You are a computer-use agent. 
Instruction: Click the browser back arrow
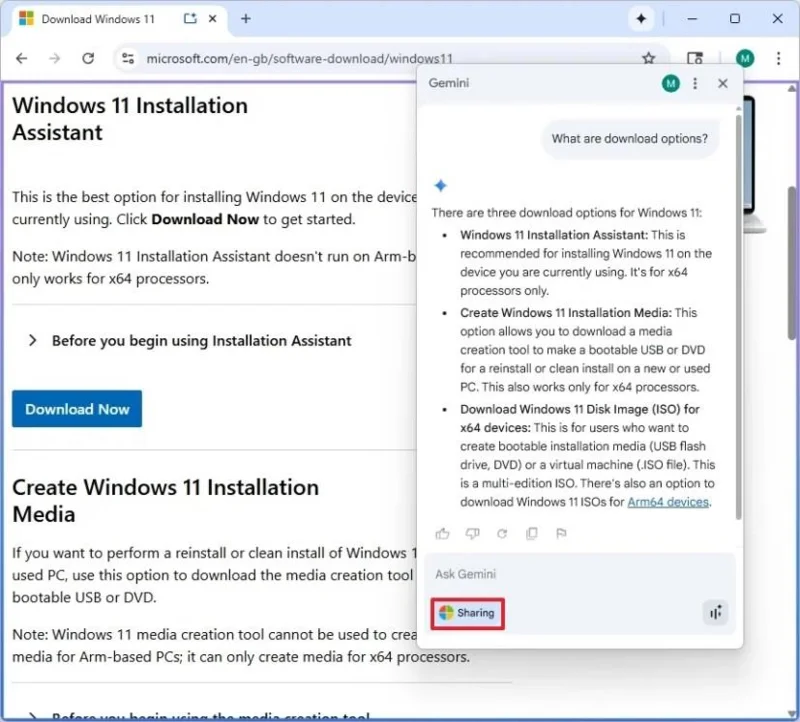(21, 59)
